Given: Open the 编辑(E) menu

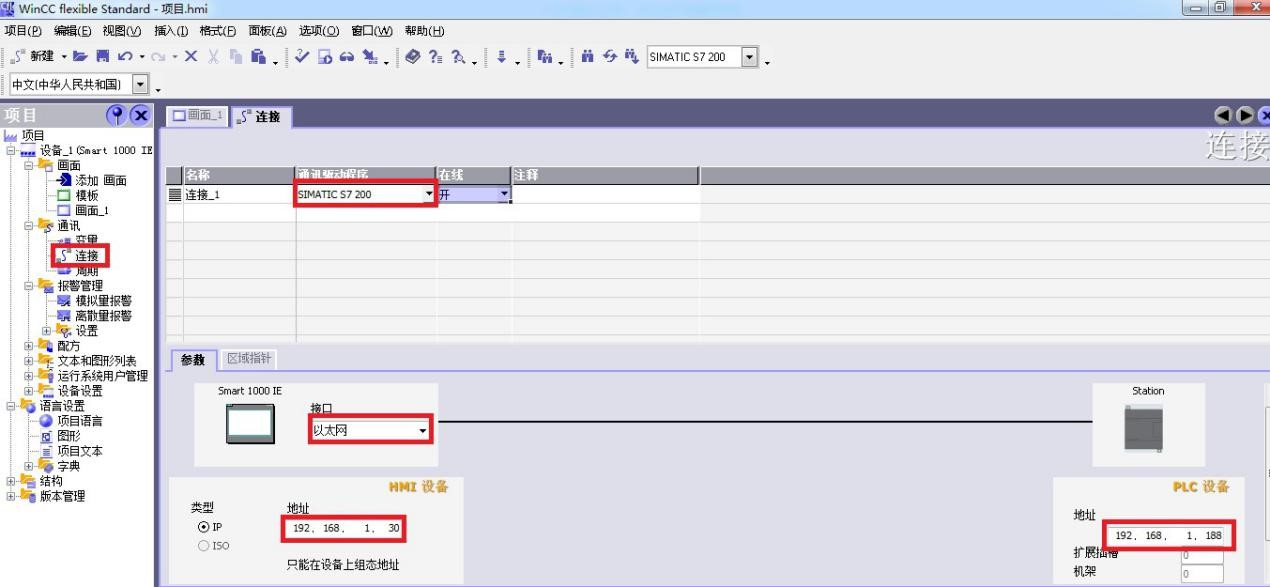Looking at the screenshot, I should pos(72,31).
